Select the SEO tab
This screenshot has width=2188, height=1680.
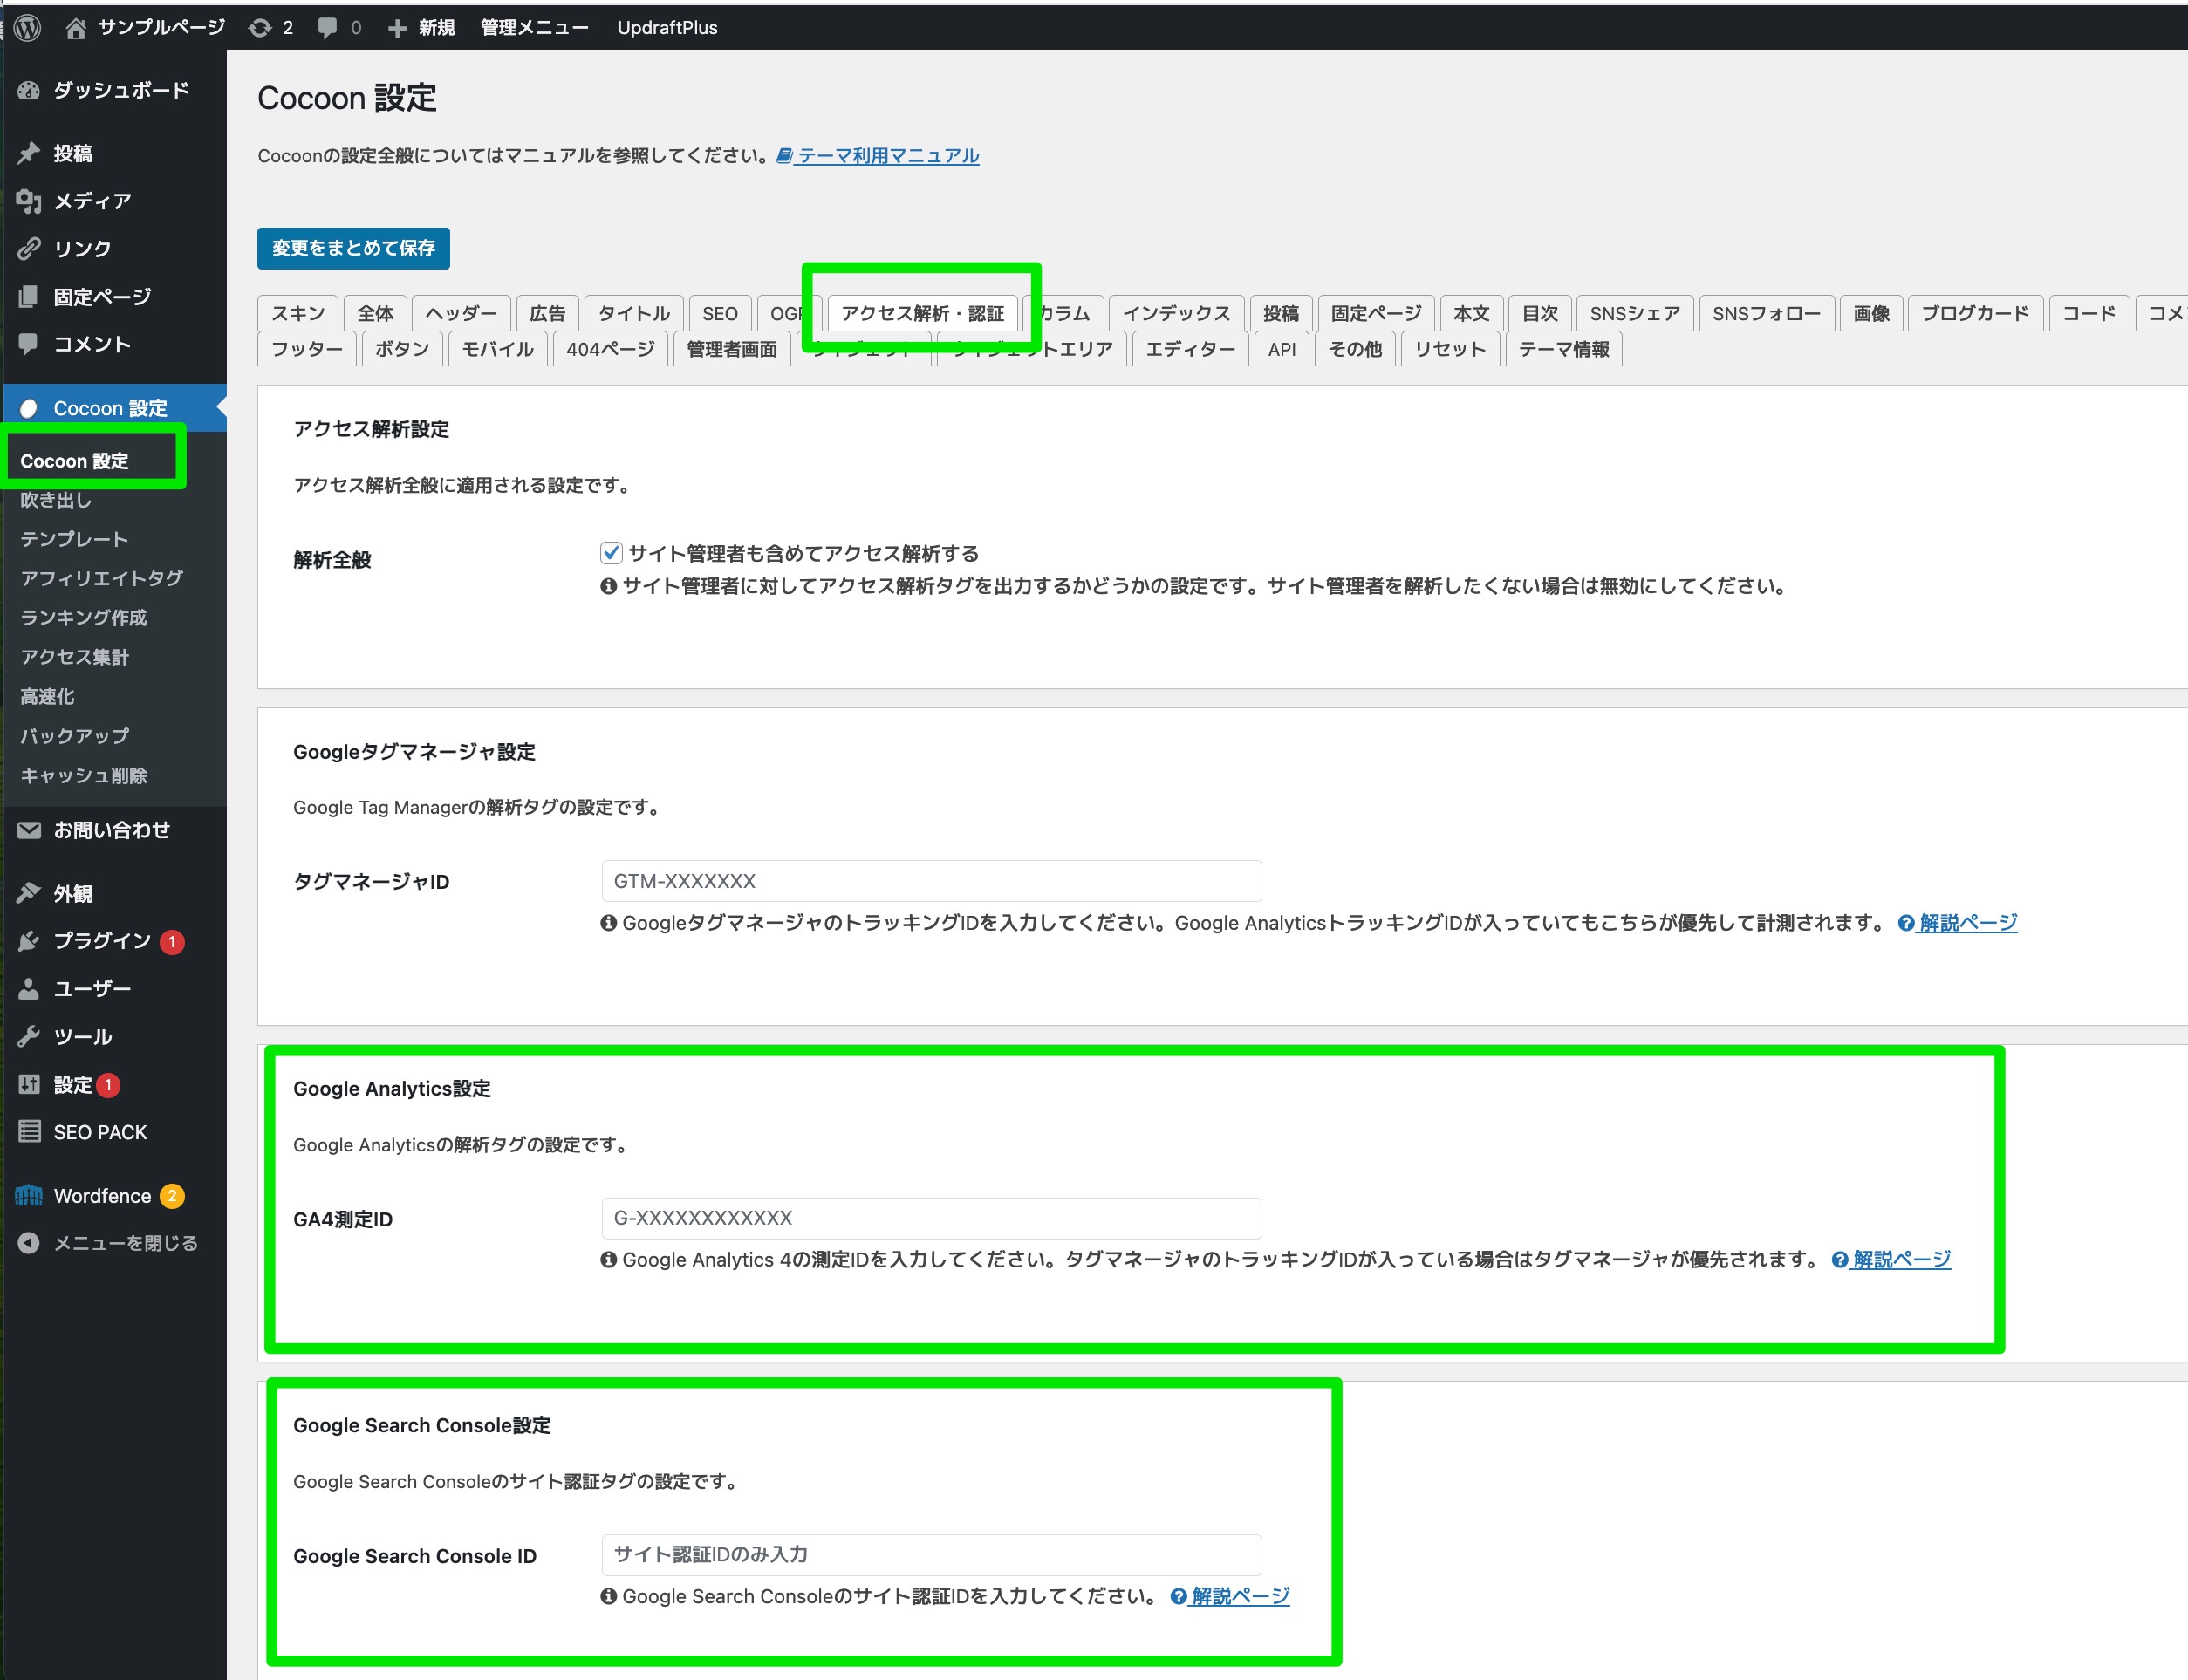(x=720, y=314)
